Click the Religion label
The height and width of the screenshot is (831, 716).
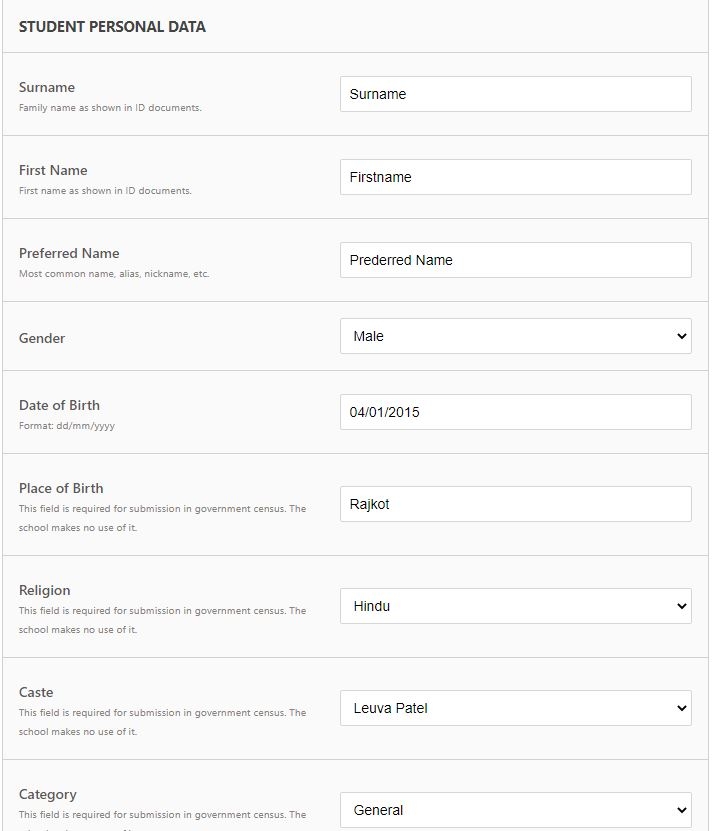[45, 590]
